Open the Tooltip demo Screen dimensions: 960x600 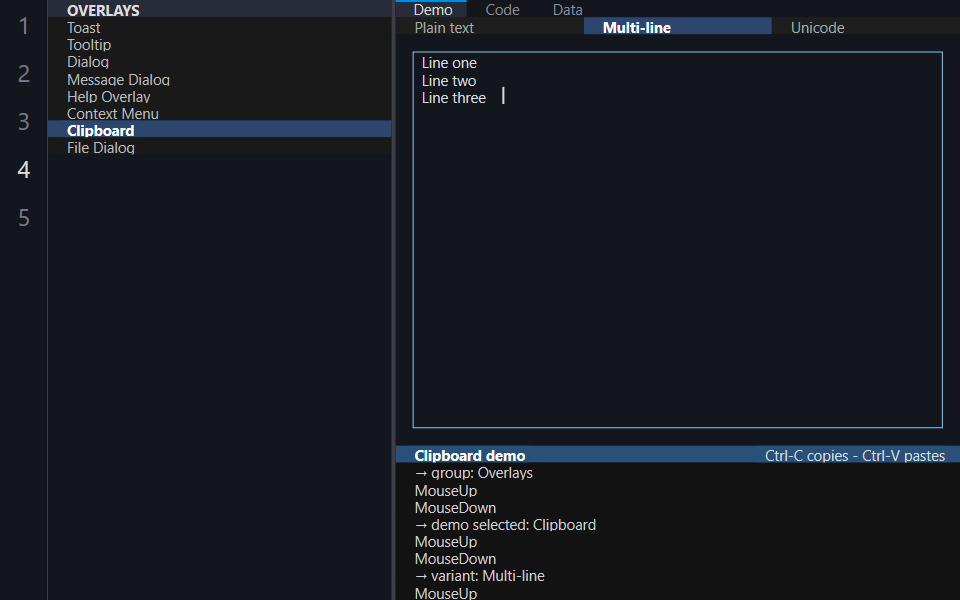click(x=219, y=45)
